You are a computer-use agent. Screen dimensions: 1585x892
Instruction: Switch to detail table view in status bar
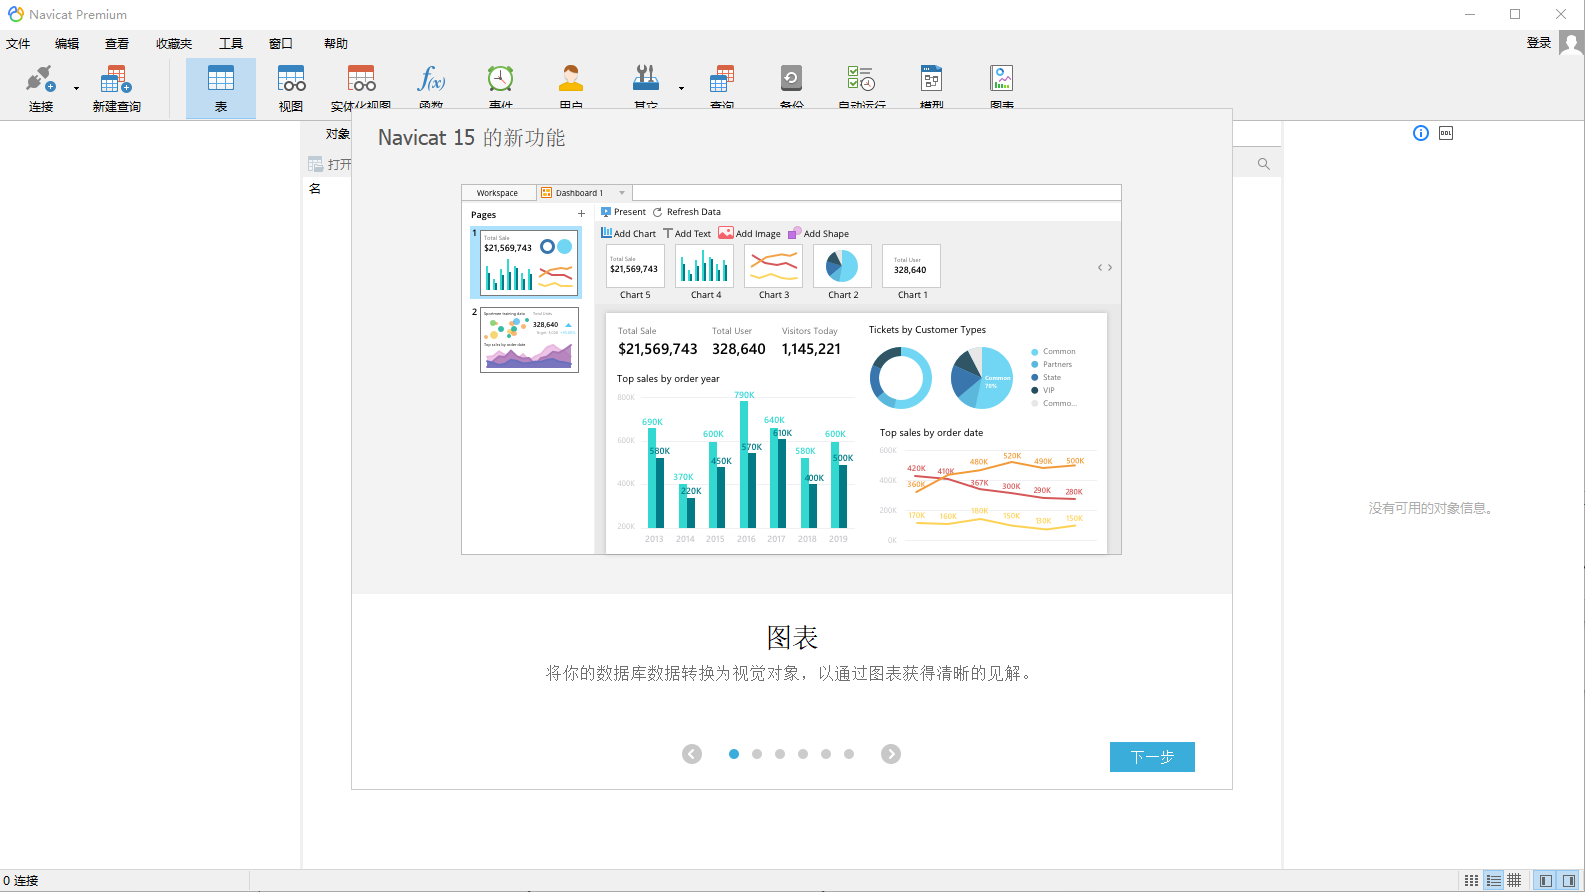click(x=1514, y=881)
